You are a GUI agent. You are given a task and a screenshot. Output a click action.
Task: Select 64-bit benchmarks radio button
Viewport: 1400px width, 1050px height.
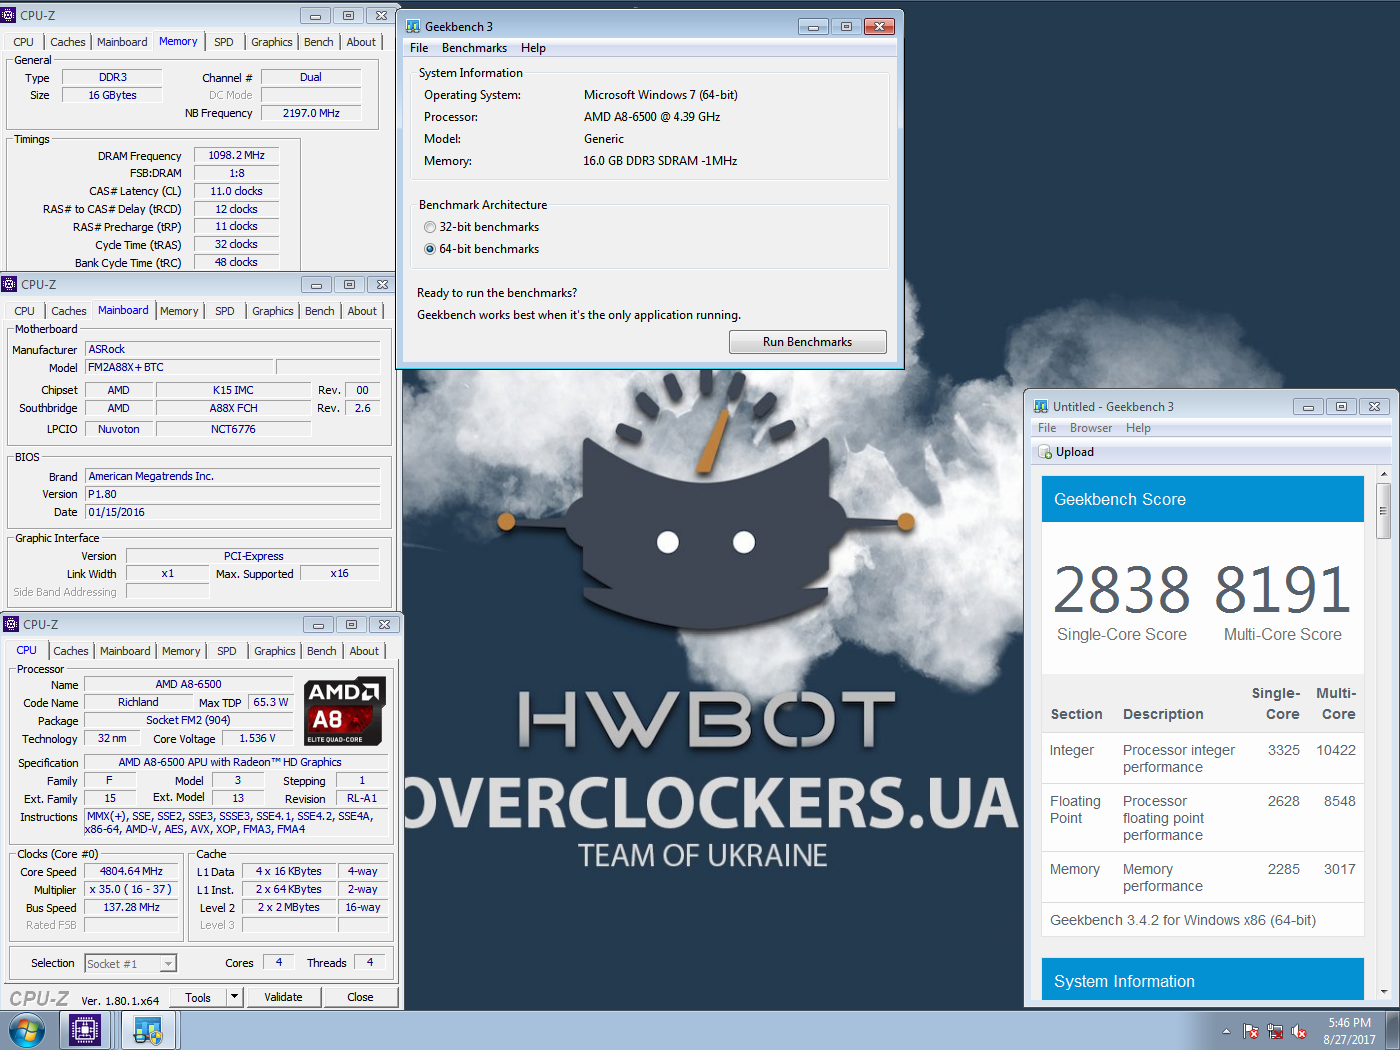pos(430,249)
